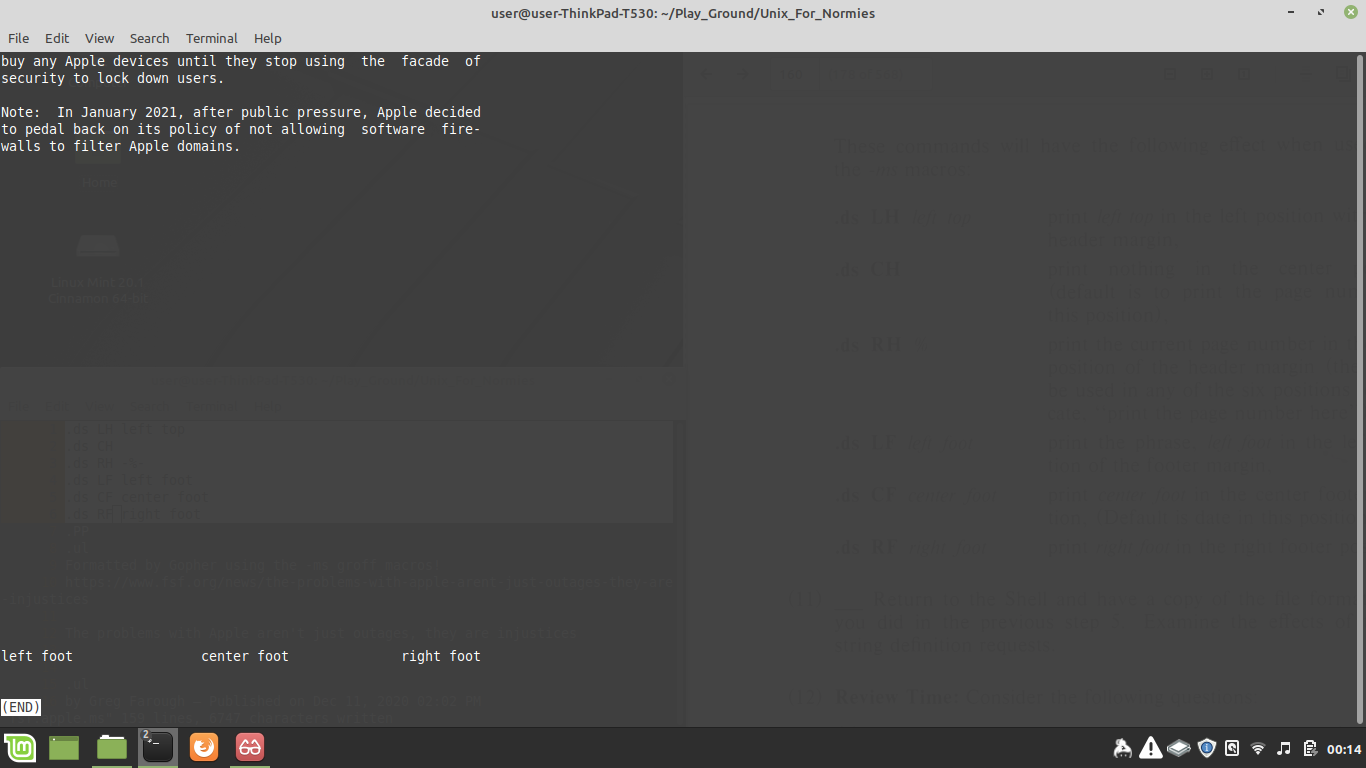Launch Firefox from the taskbar

coord(204,747)
